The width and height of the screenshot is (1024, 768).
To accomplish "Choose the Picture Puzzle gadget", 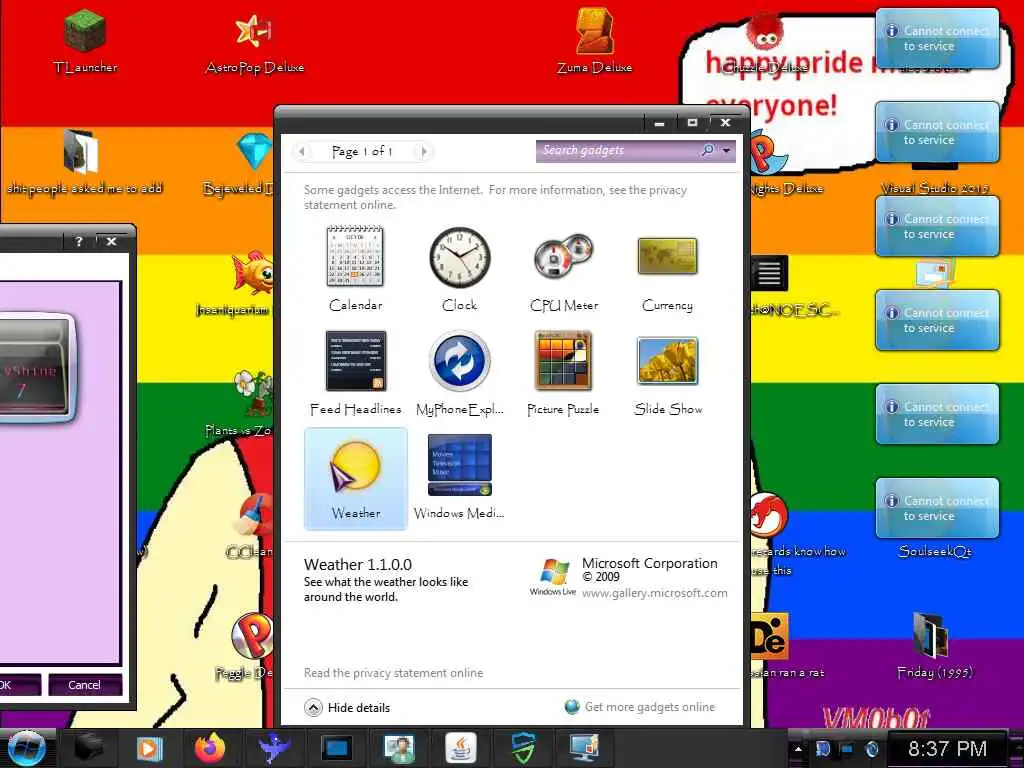I will [564, 374].
